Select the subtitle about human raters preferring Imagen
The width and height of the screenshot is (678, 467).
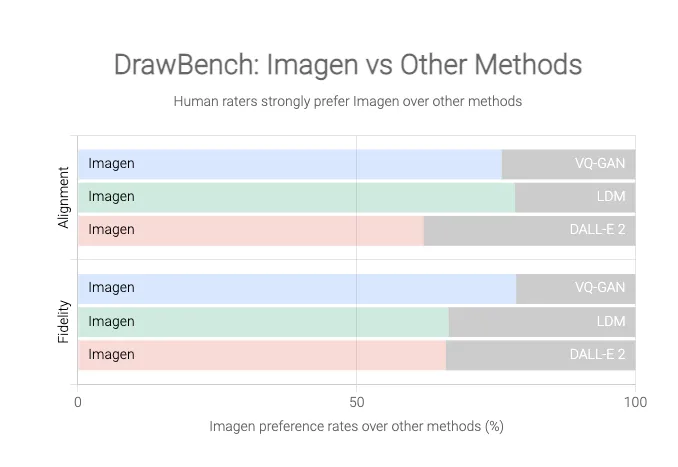(347, 101)
